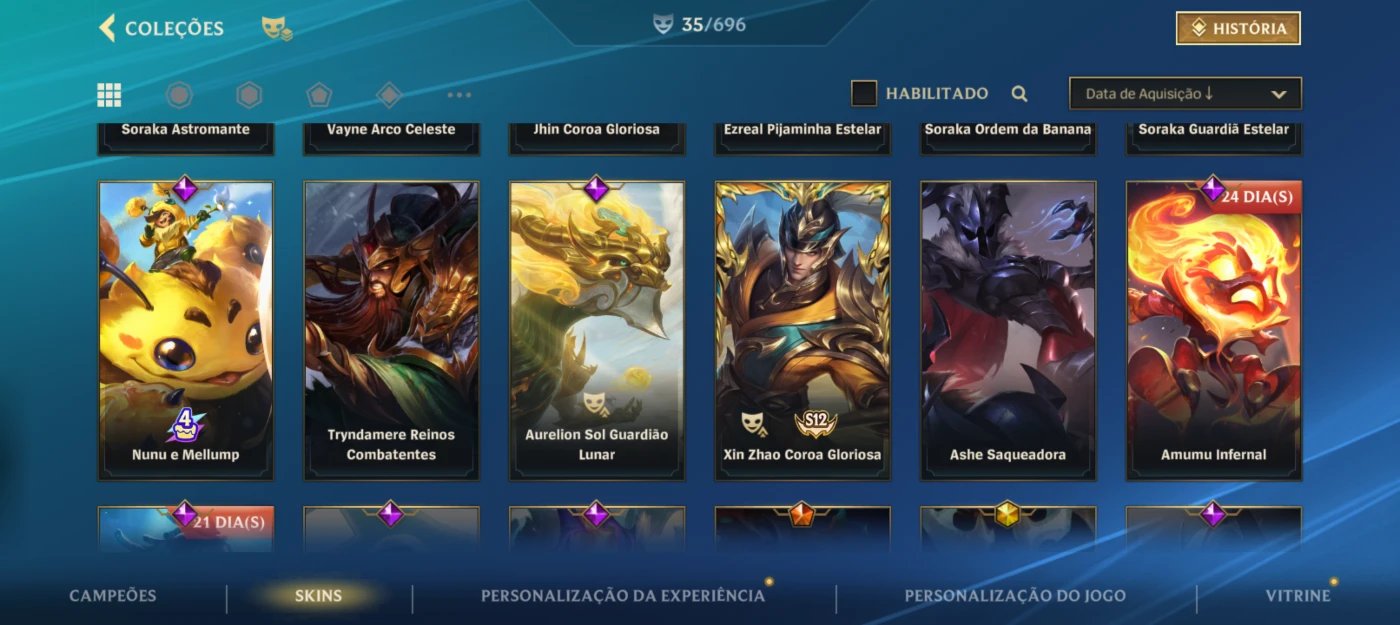Select the Nunu e Mellump skin card
The height and width of the screenshot is (625, 1400).
tap(185, 330)
